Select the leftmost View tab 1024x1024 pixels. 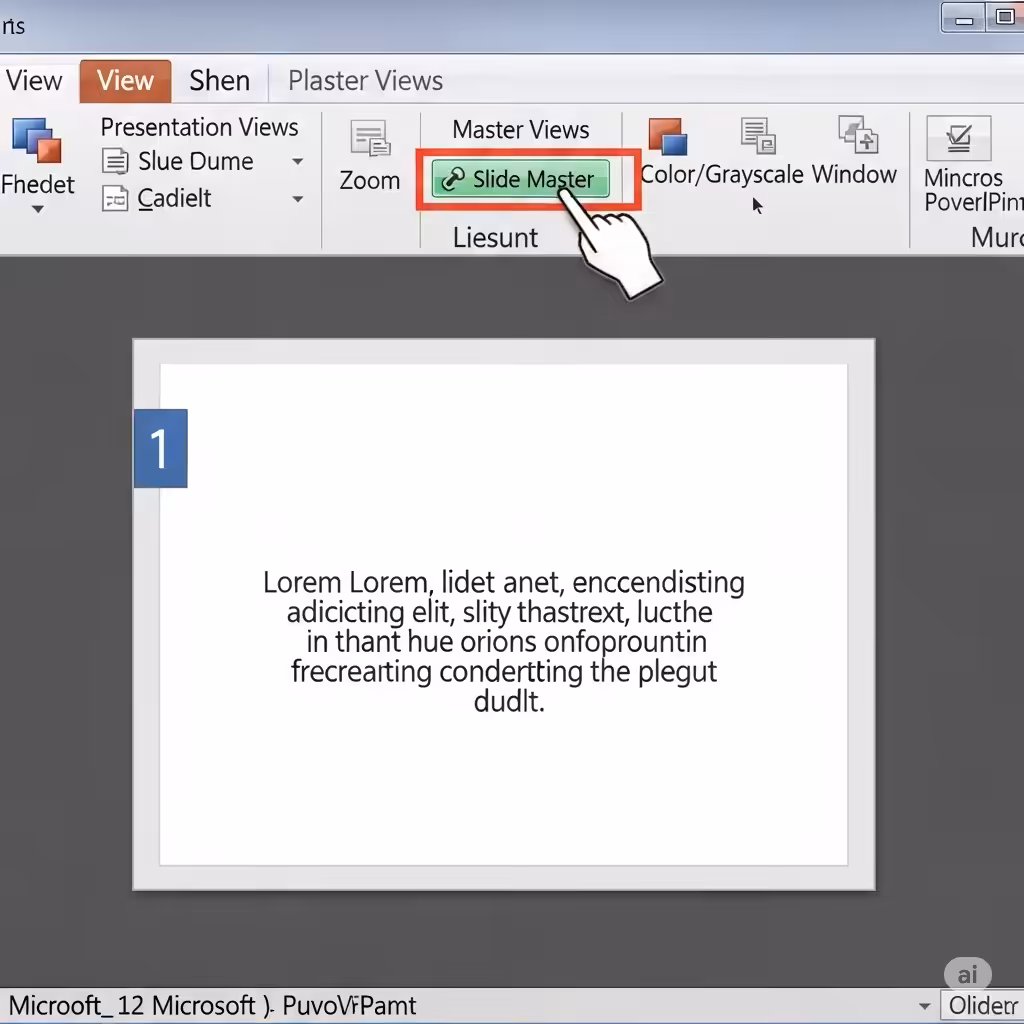click(x=34, y=81)
